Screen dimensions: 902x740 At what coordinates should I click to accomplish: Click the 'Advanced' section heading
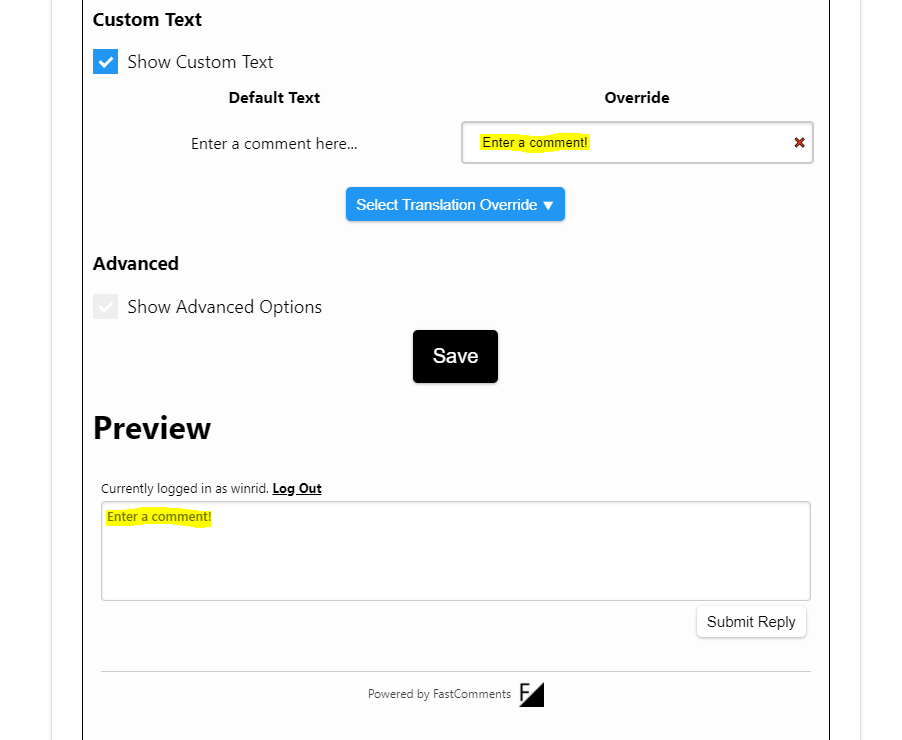click(x=136, y=264)
